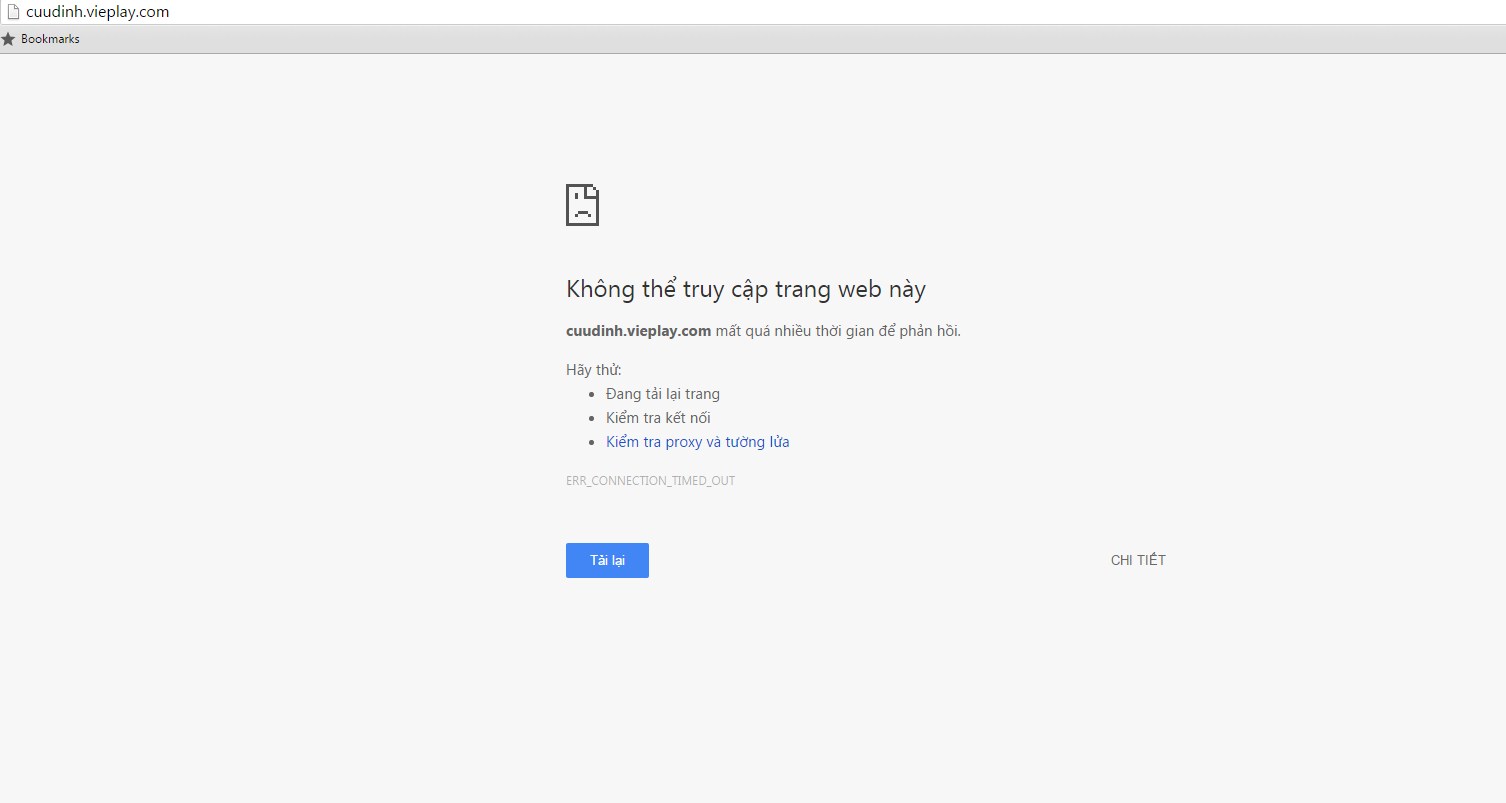Click the page icon in address bar
This screenshot has width=1506, height=803.
pos(13,12)
